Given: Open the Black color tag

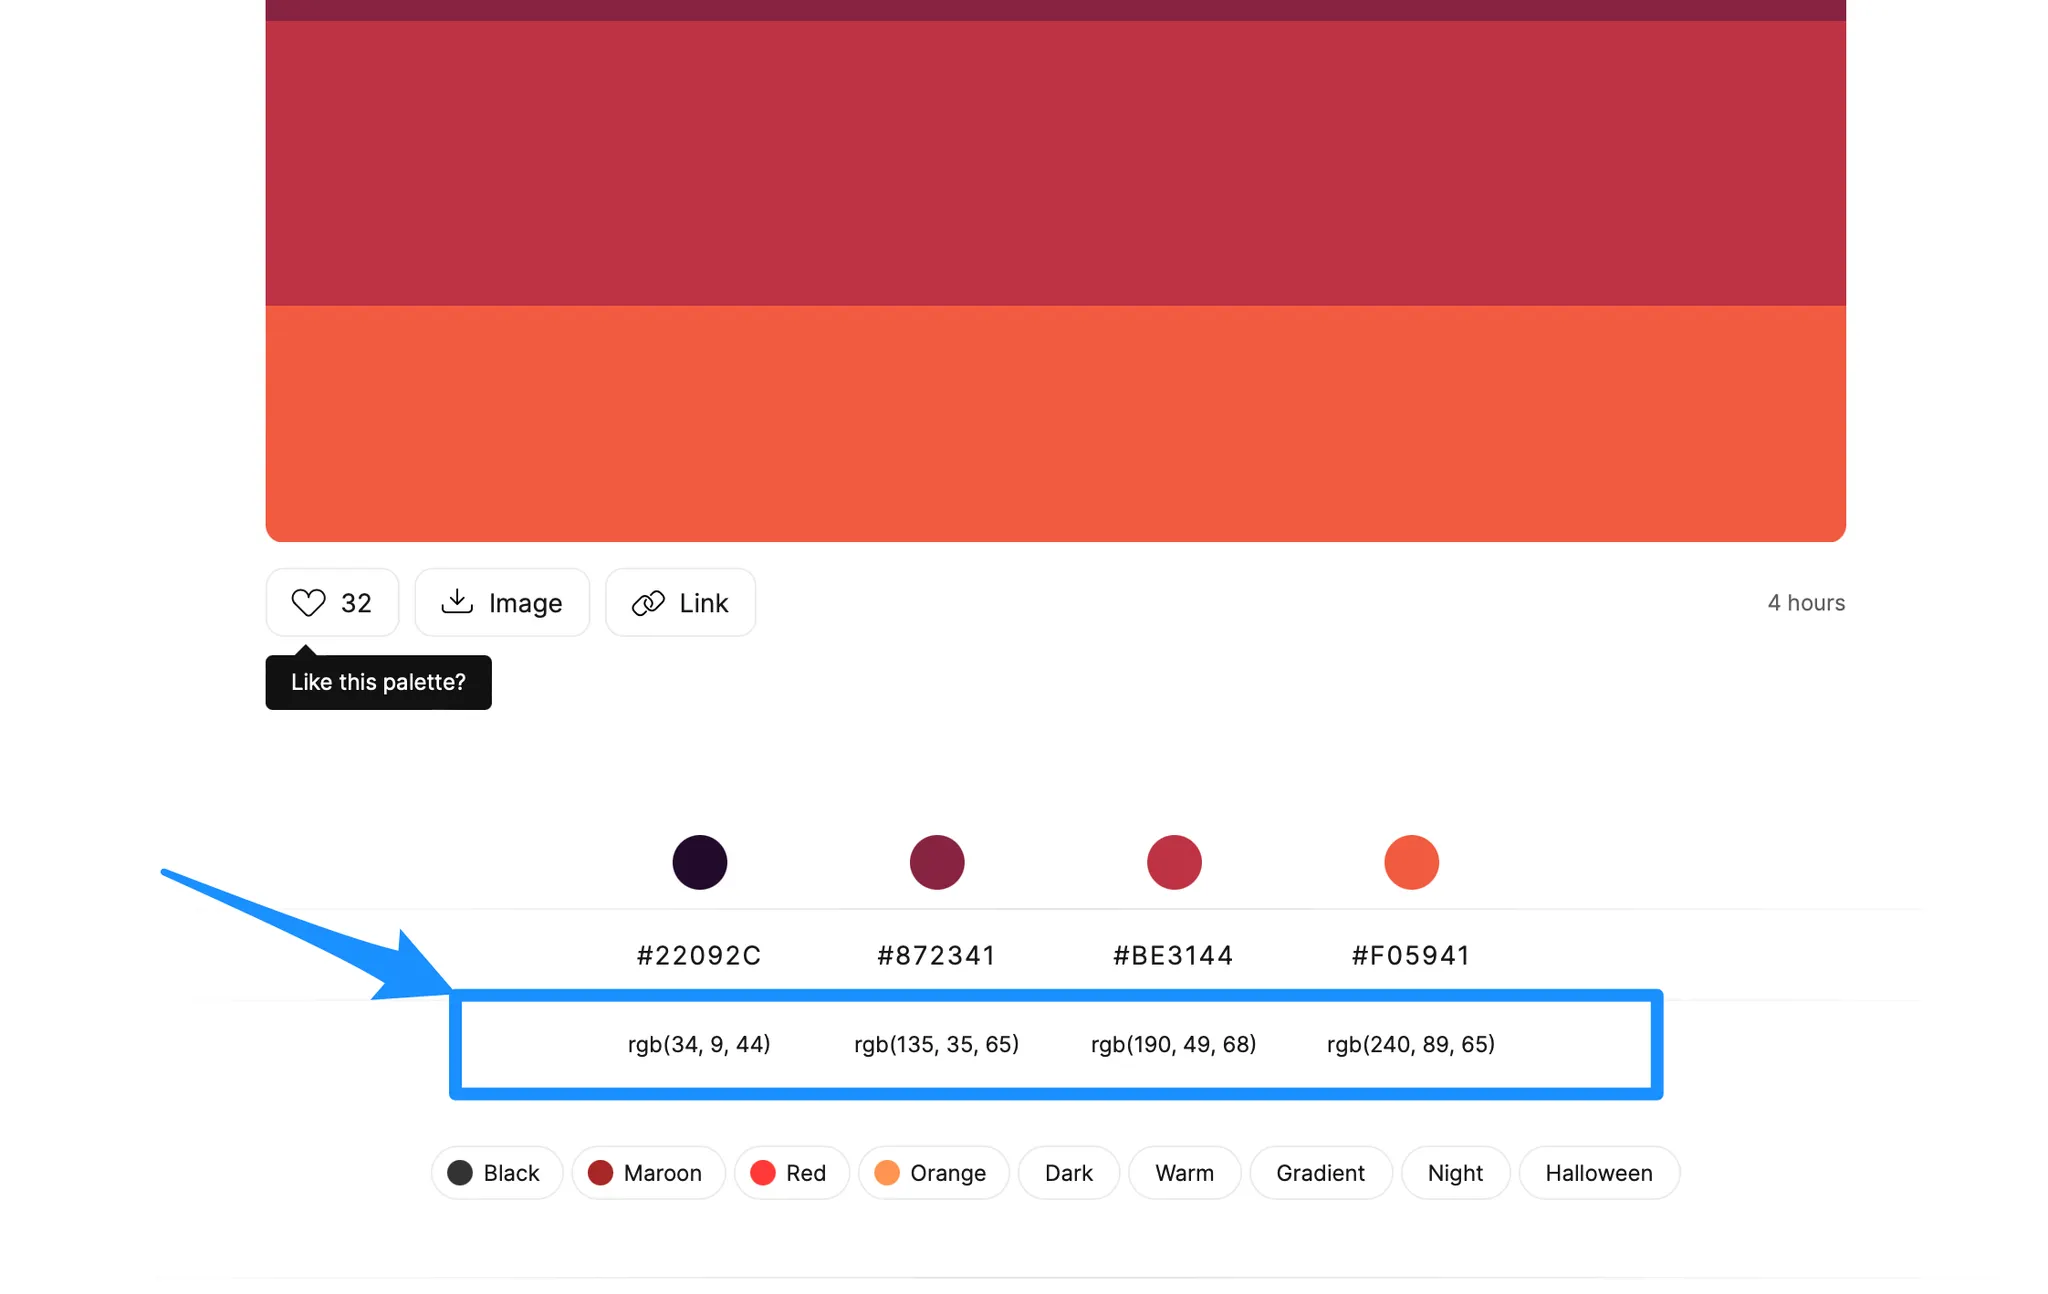Looking at the screenshot, I should pos(497,1173).
